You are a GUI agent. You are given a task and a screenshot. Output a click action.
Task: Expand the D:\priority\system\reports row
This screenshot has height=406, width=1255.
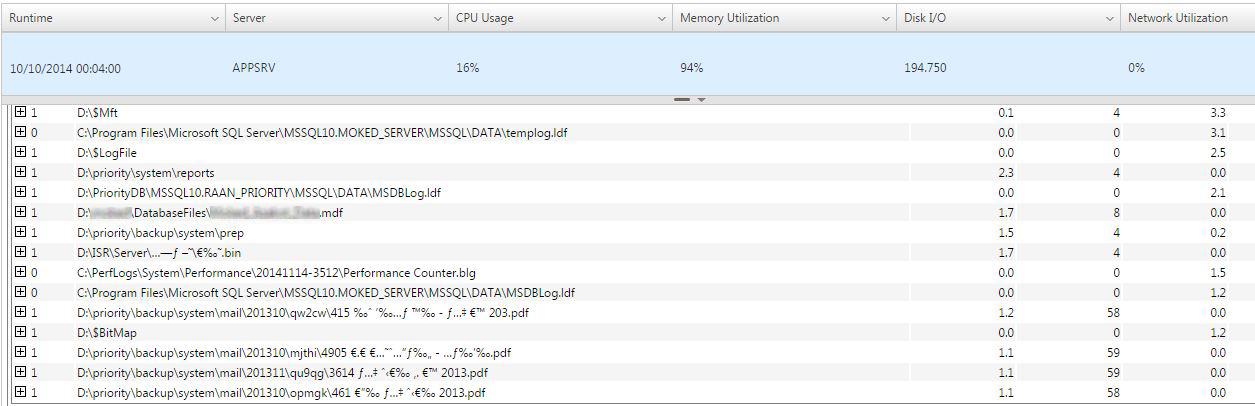coord(20,173)
